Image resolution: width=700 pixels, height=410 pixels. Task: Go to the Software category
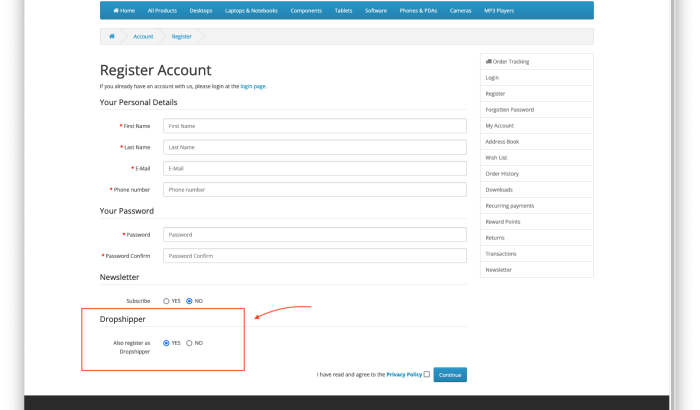pyautogui.click(x=376, y=10)
